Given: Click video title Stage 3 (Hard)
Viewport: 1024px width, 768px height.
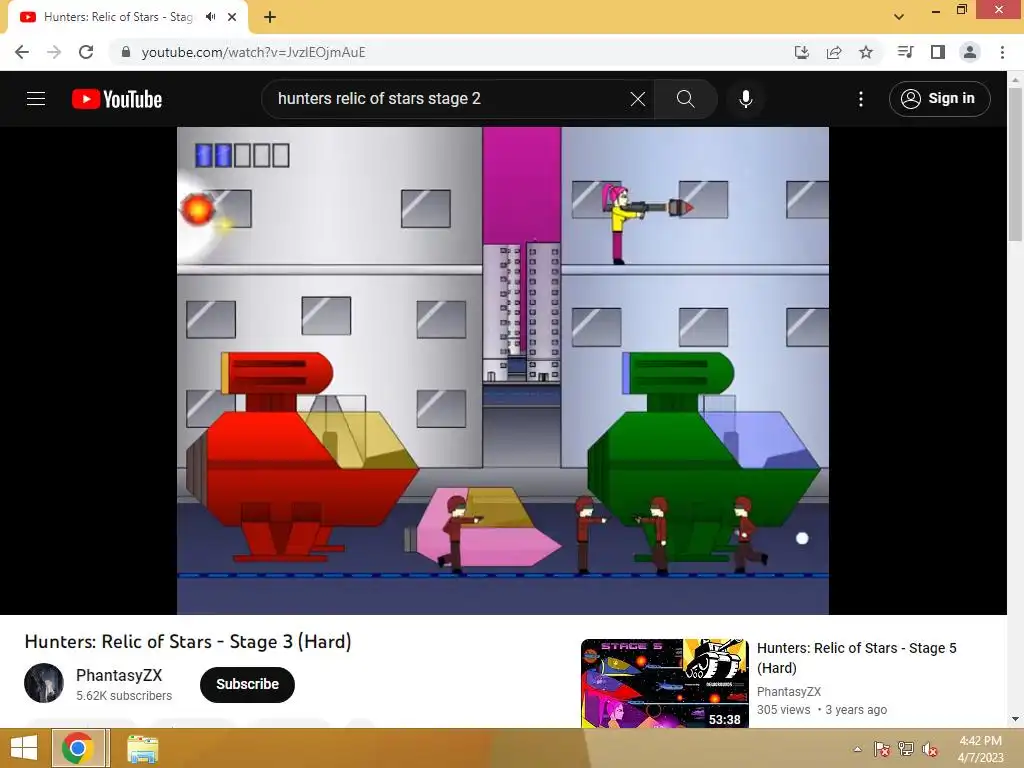Looking at the screenshot, I should [x=188, y=641].
